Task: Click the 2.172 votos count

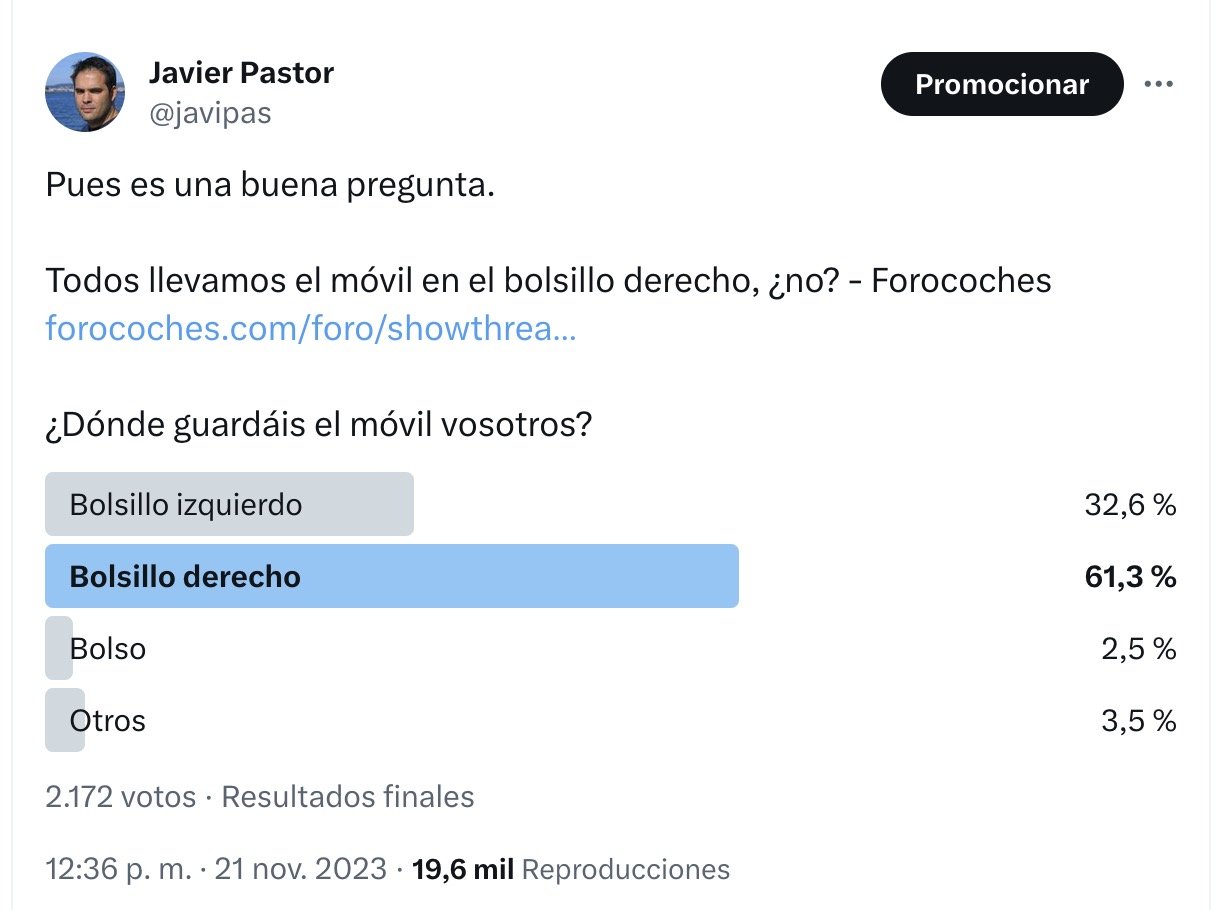Action: pos(120,797)
